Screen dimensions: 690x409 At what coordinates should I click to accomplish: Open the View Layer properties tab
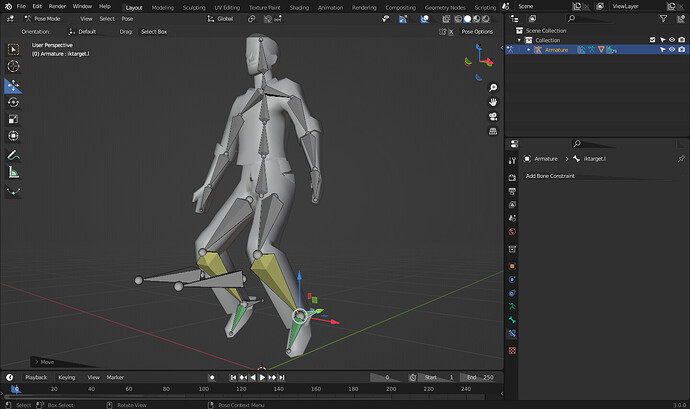[512, 205]
